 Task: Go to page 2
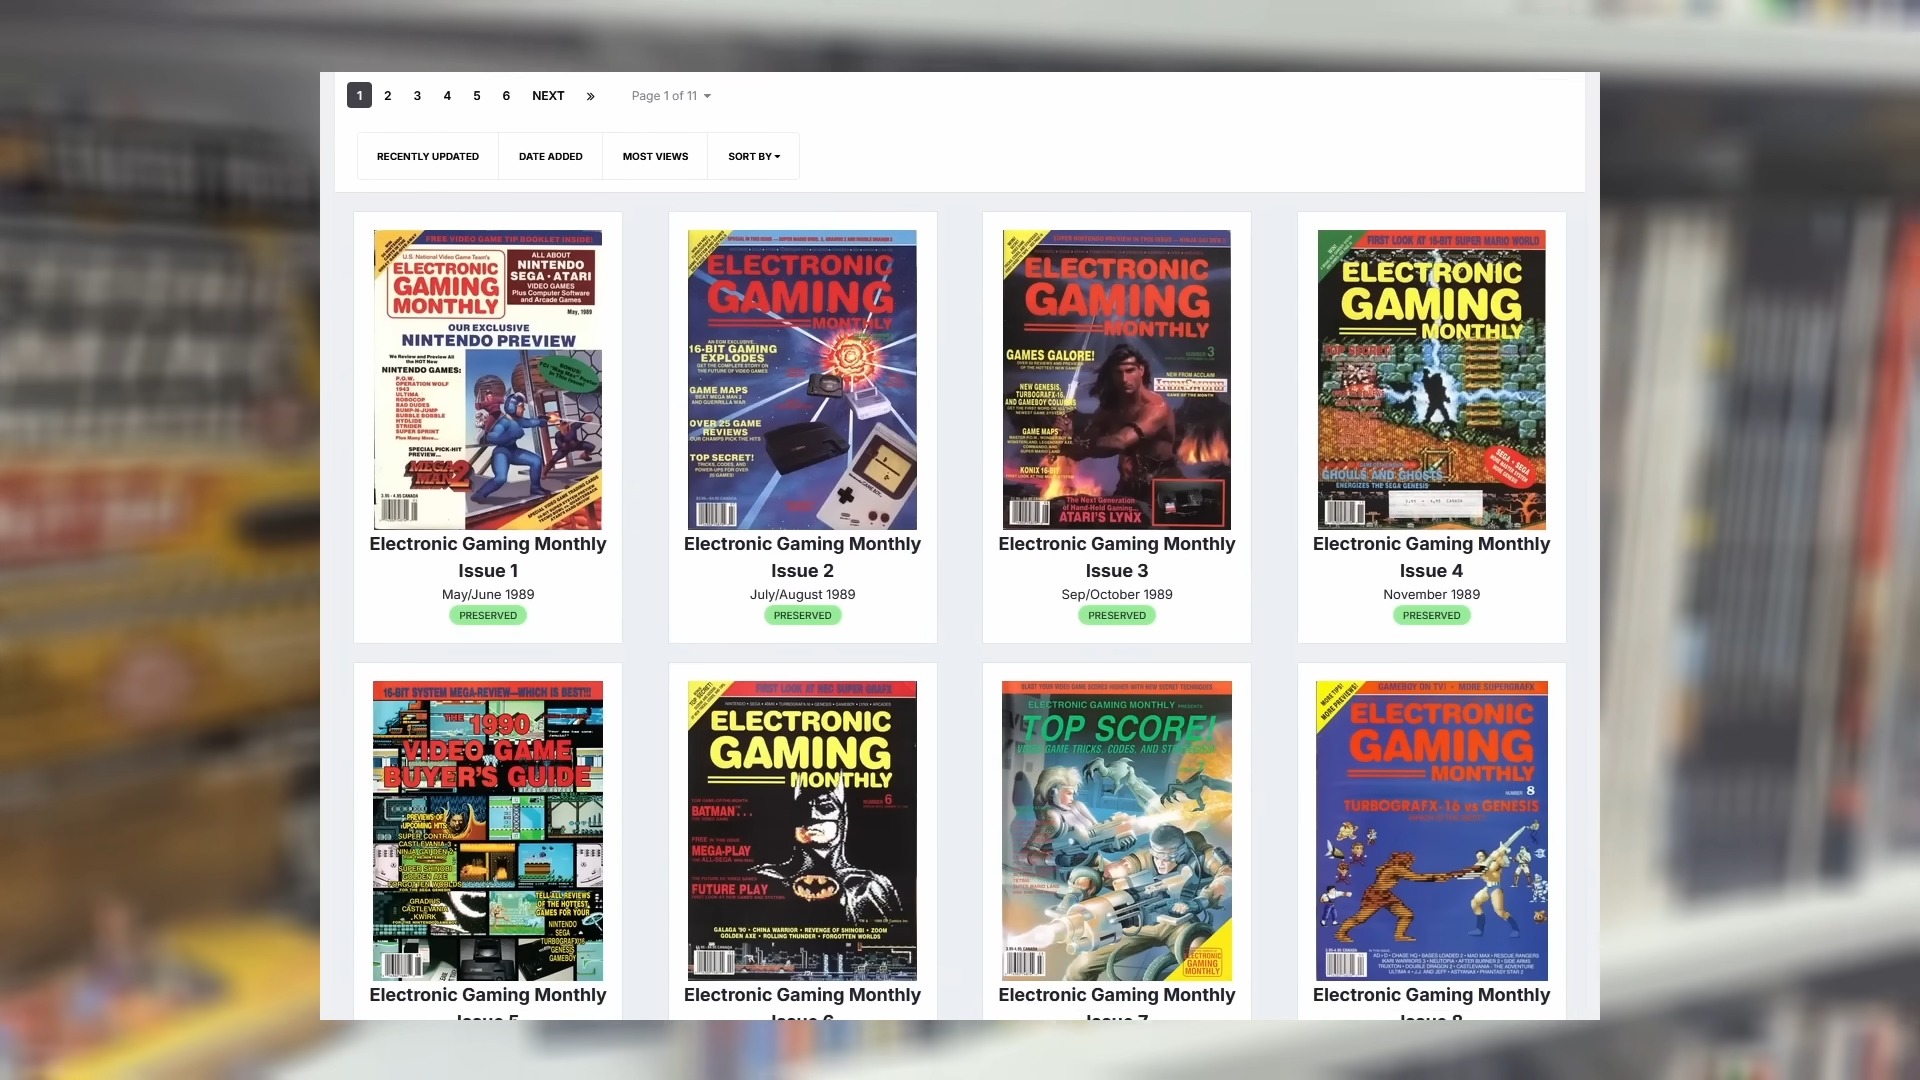click(387, 96)
